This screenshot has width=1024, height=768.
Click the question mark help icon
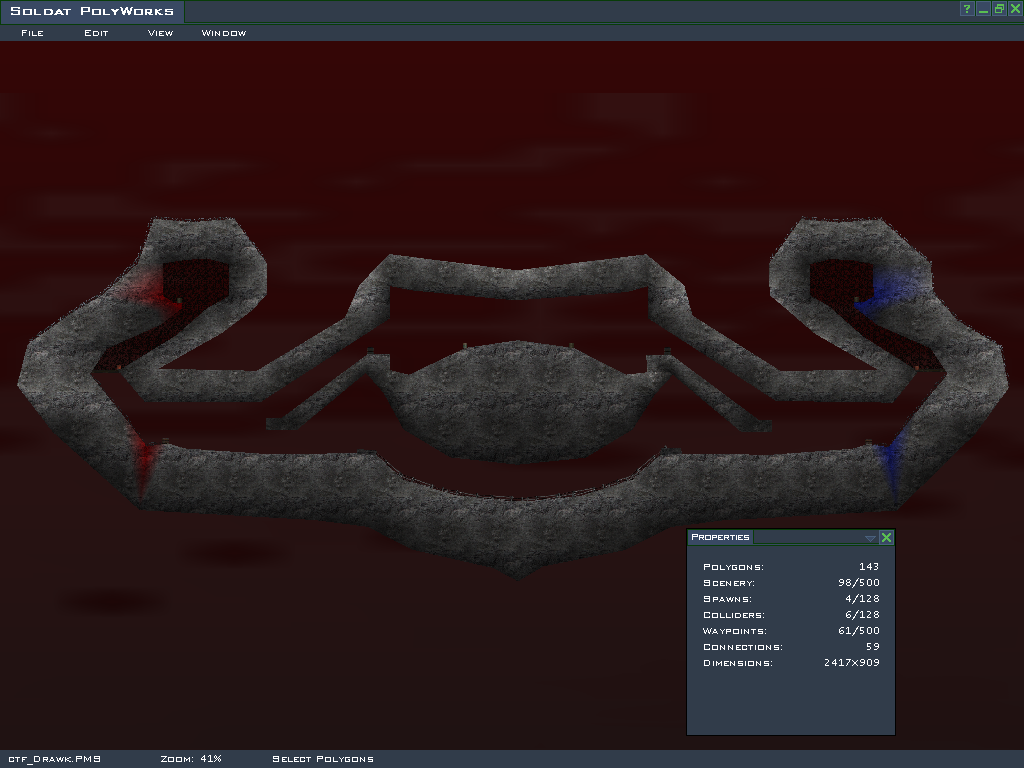click(x=967, y=9)
